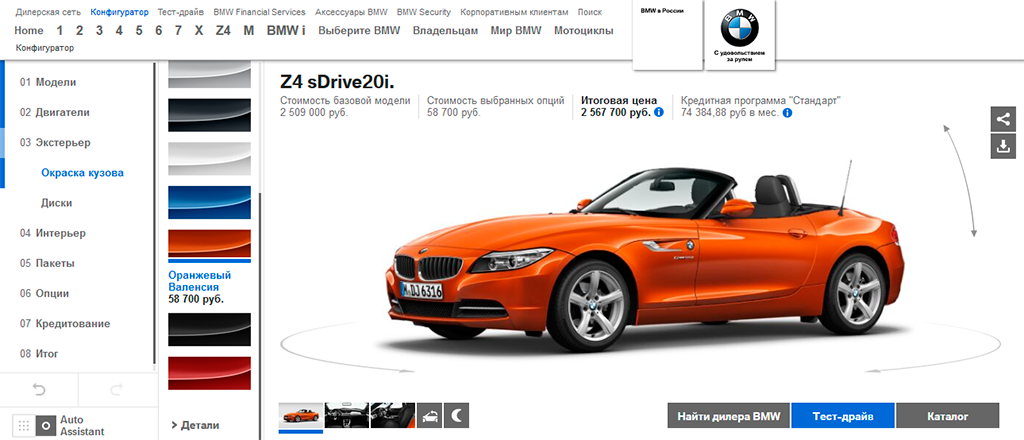The height and width of the screenshot is (440, 1024).
Task: Click the redo arrow icon
Action: click(117, 390)
